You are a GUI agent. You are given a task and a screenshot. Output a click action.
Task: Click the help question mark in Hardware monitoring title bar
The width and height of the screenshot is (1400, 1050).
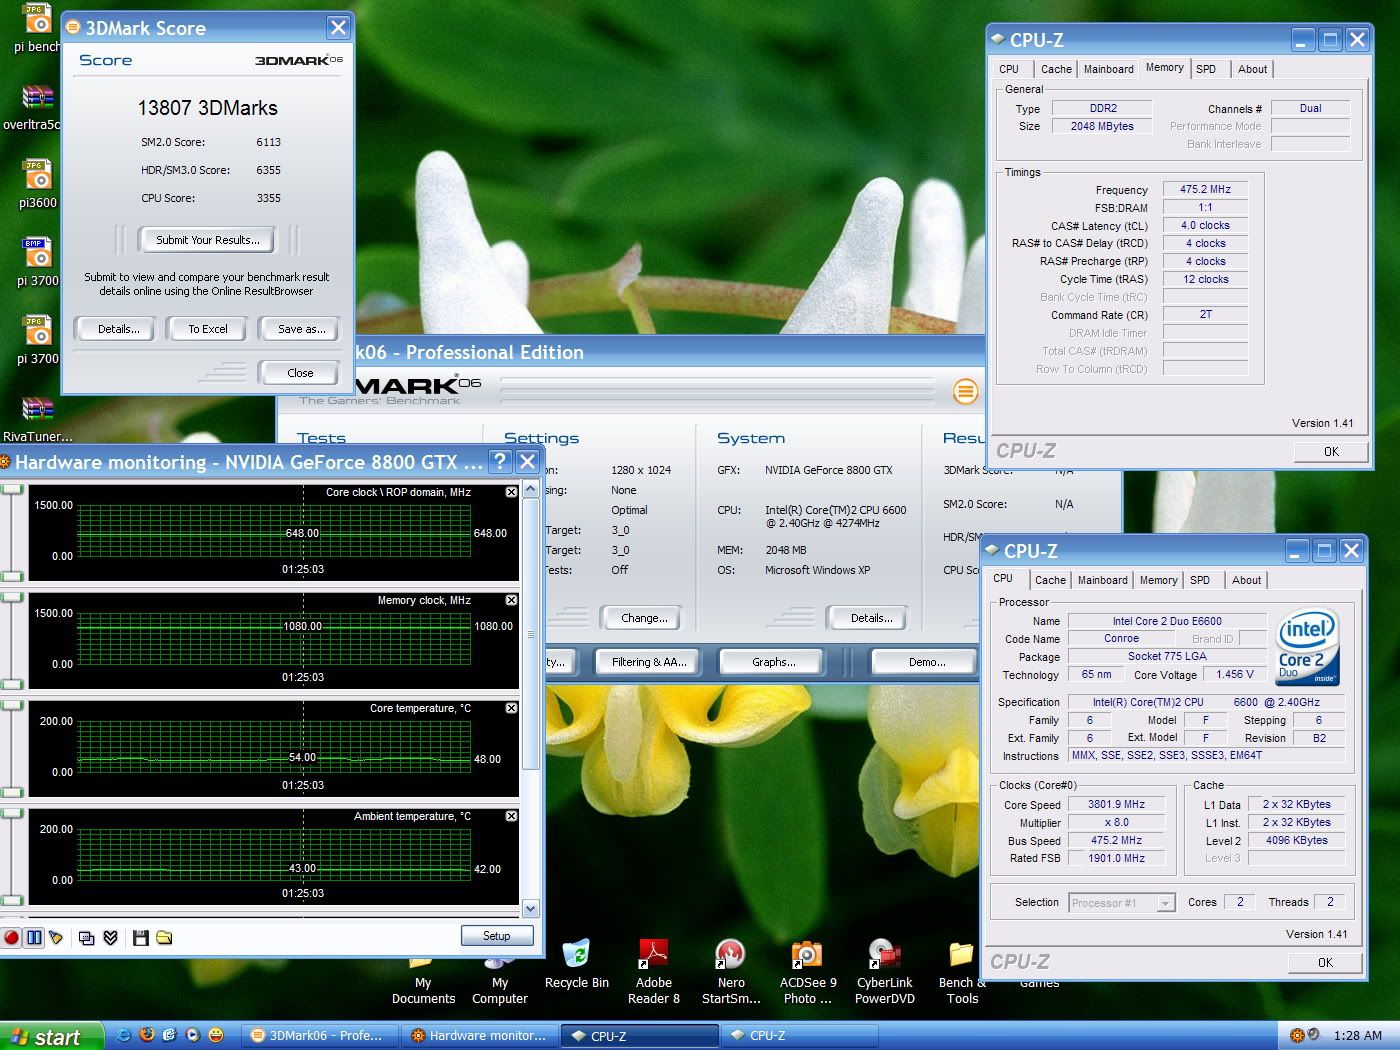[500, 461]
